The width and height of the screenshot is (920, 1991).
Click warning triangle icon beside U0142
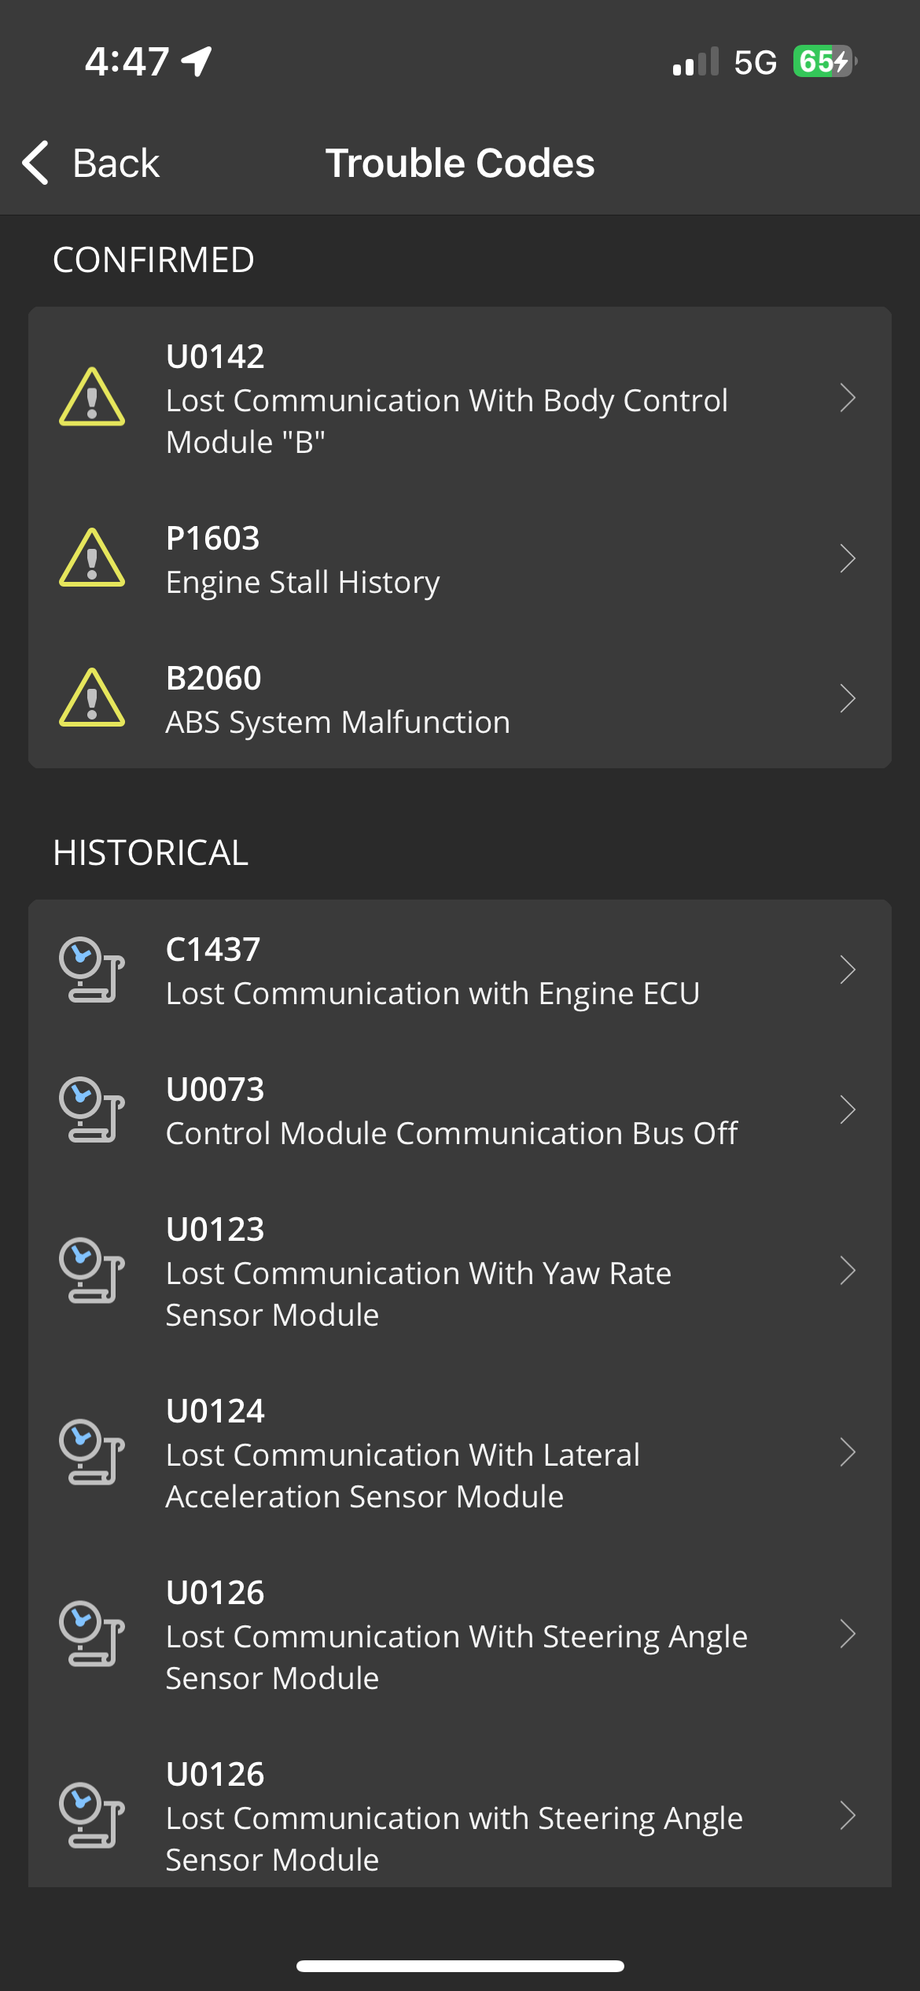click(92, 398)
